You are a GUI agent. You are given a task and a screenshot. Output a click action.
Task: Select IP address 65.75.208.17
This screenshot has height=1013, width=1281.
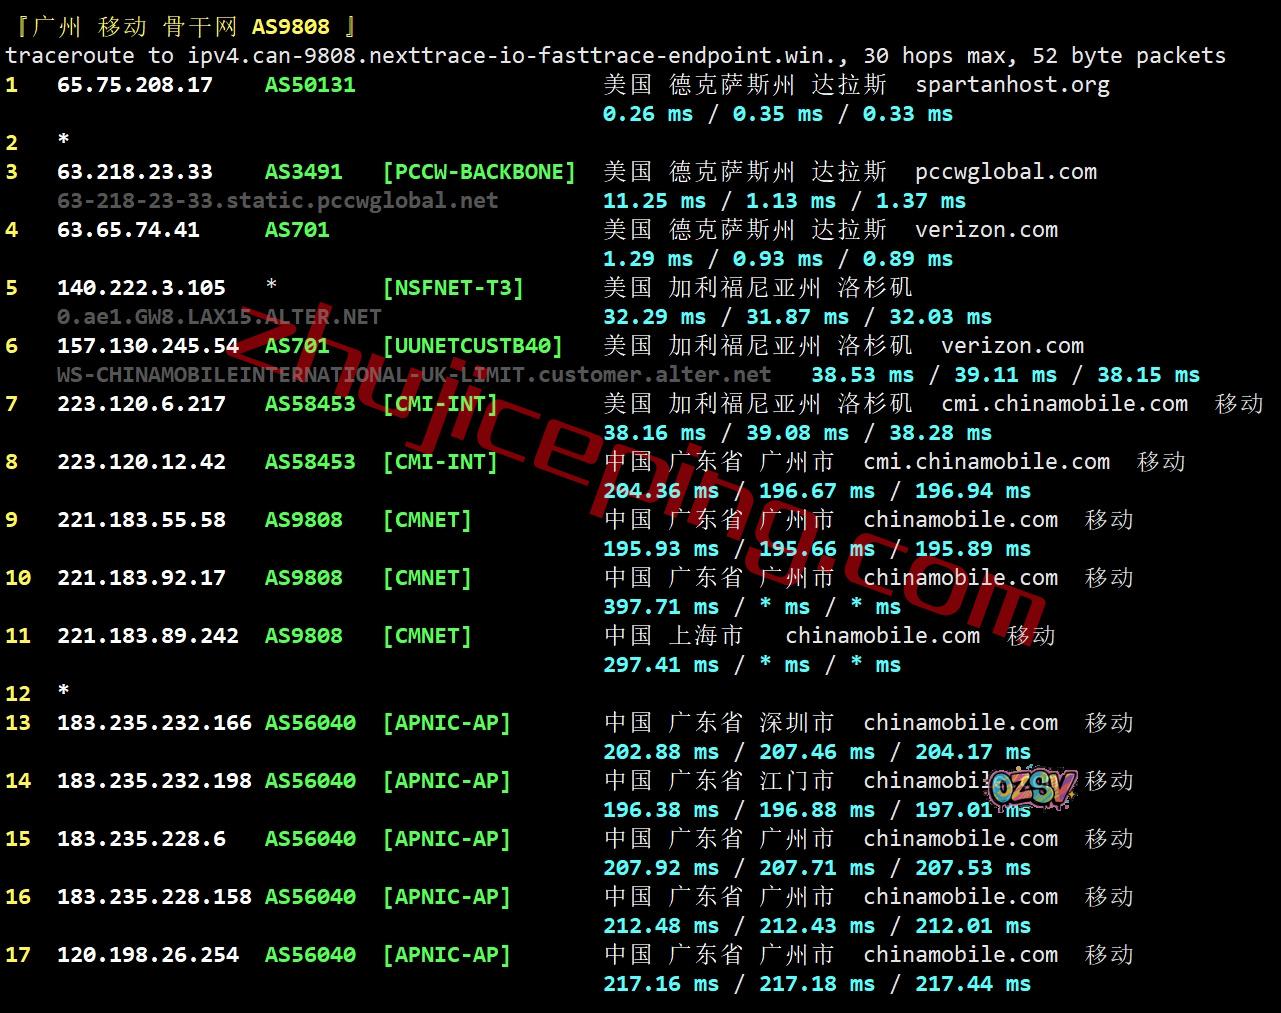[134, 85]
